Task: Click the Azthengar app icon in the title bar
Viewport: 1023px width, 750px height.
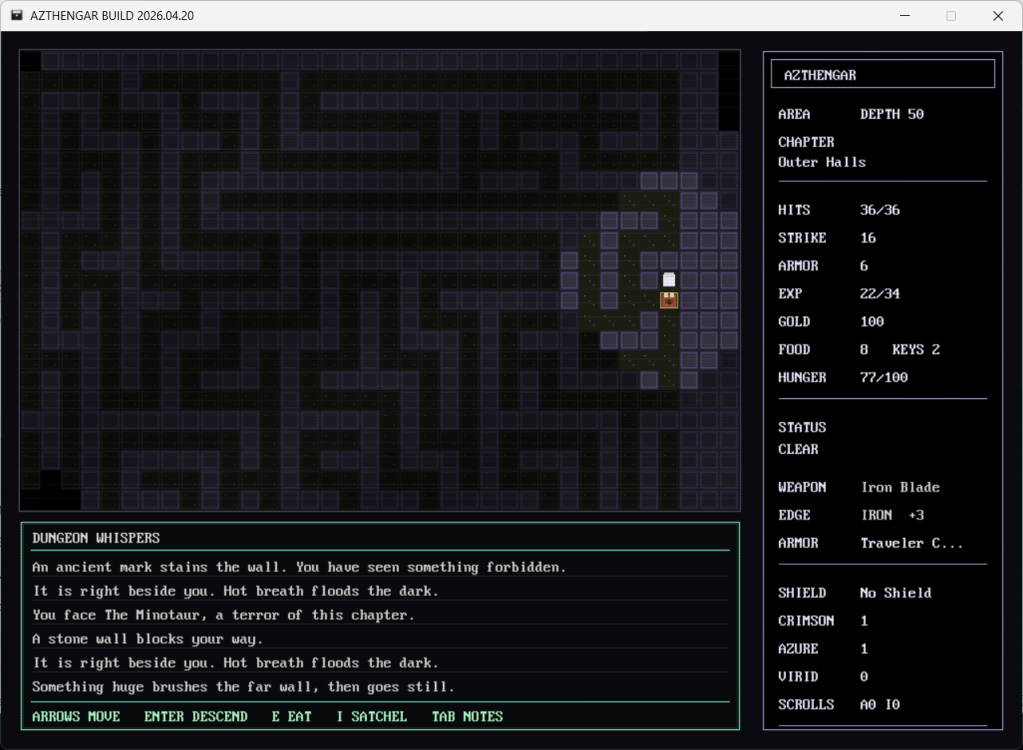Action: pos(17,16)
